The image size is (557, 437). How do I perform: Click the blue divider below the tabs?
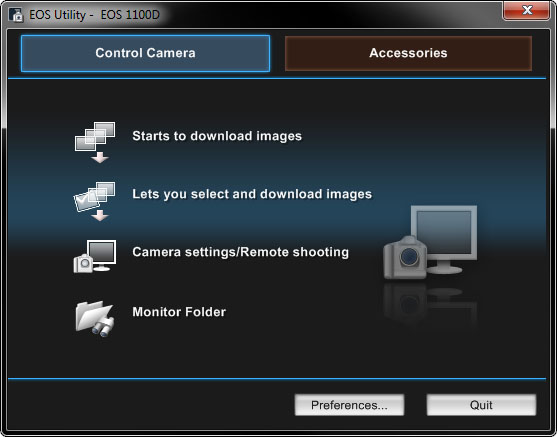[x=277, y=78]
